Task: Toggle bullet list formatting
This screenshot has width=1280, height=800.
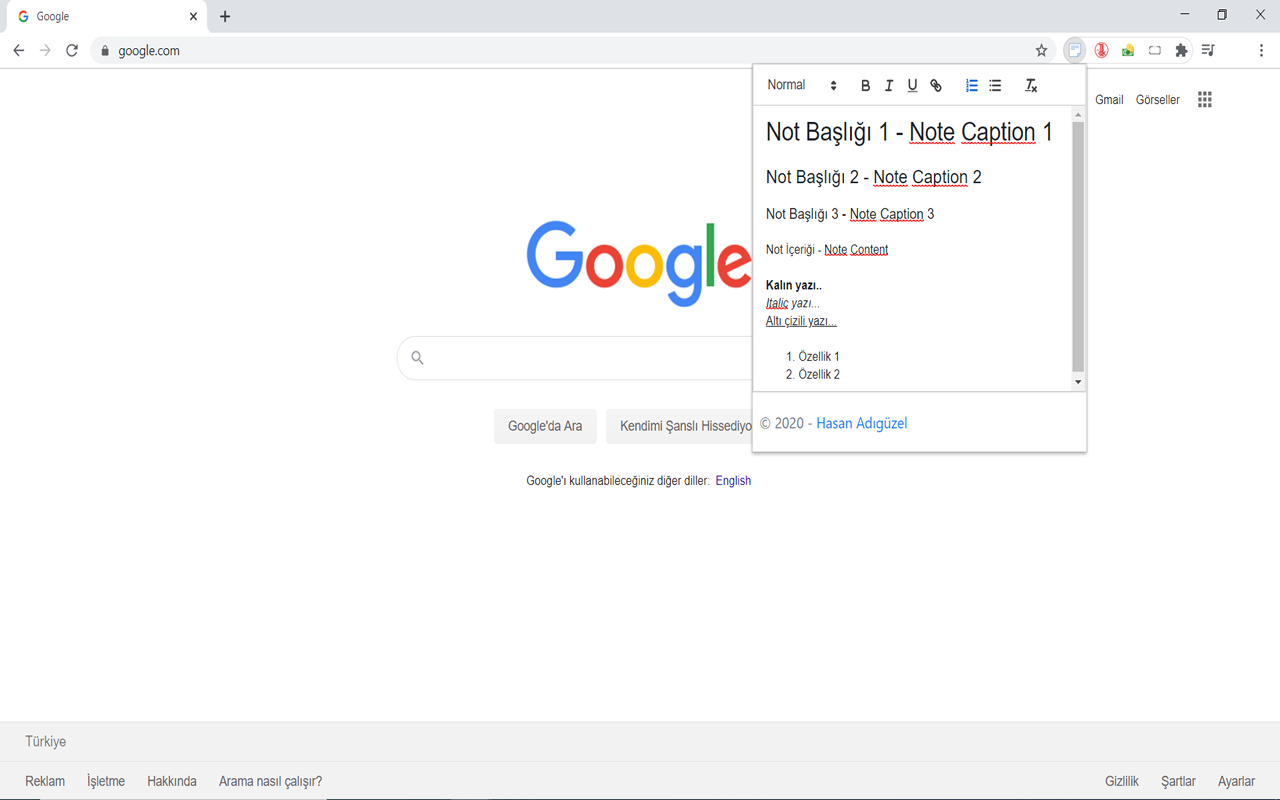Action: [x=995, y=86]
